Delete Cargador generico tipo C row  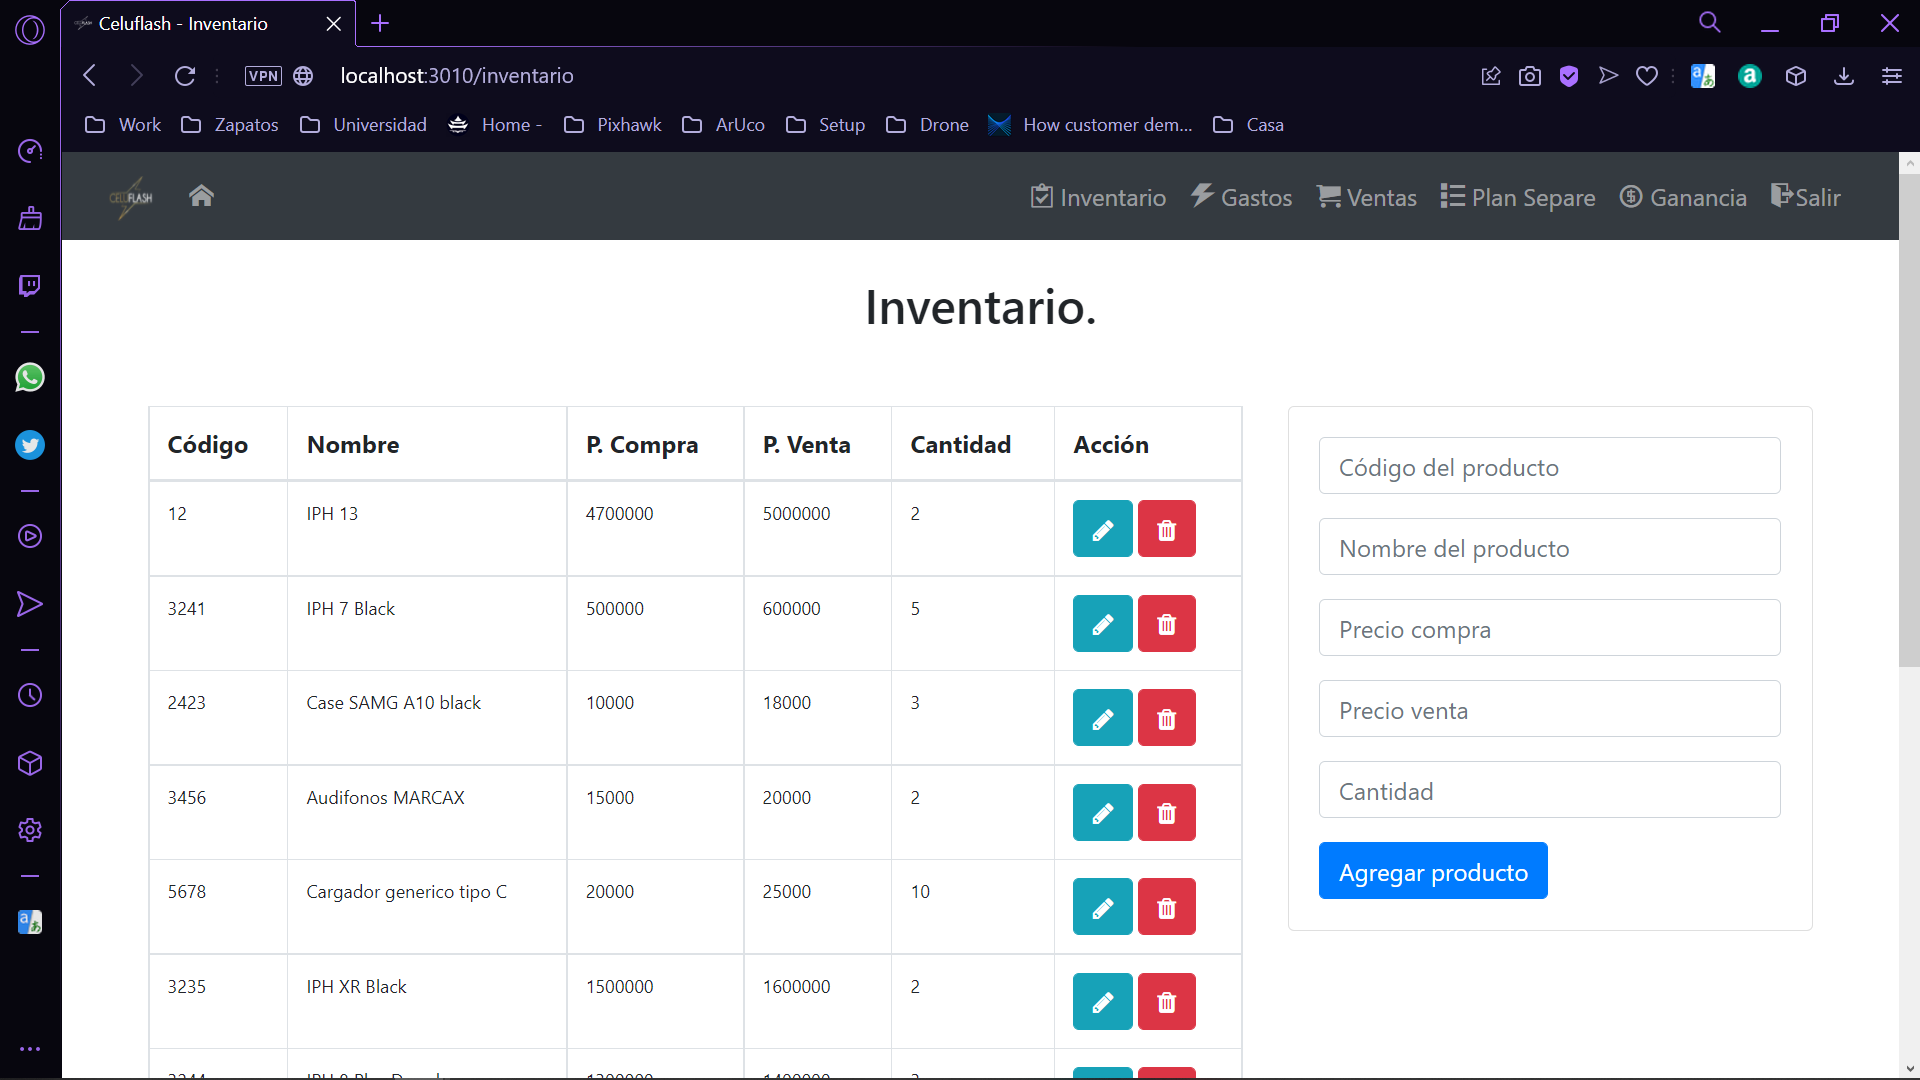[x=1166, y=907]
